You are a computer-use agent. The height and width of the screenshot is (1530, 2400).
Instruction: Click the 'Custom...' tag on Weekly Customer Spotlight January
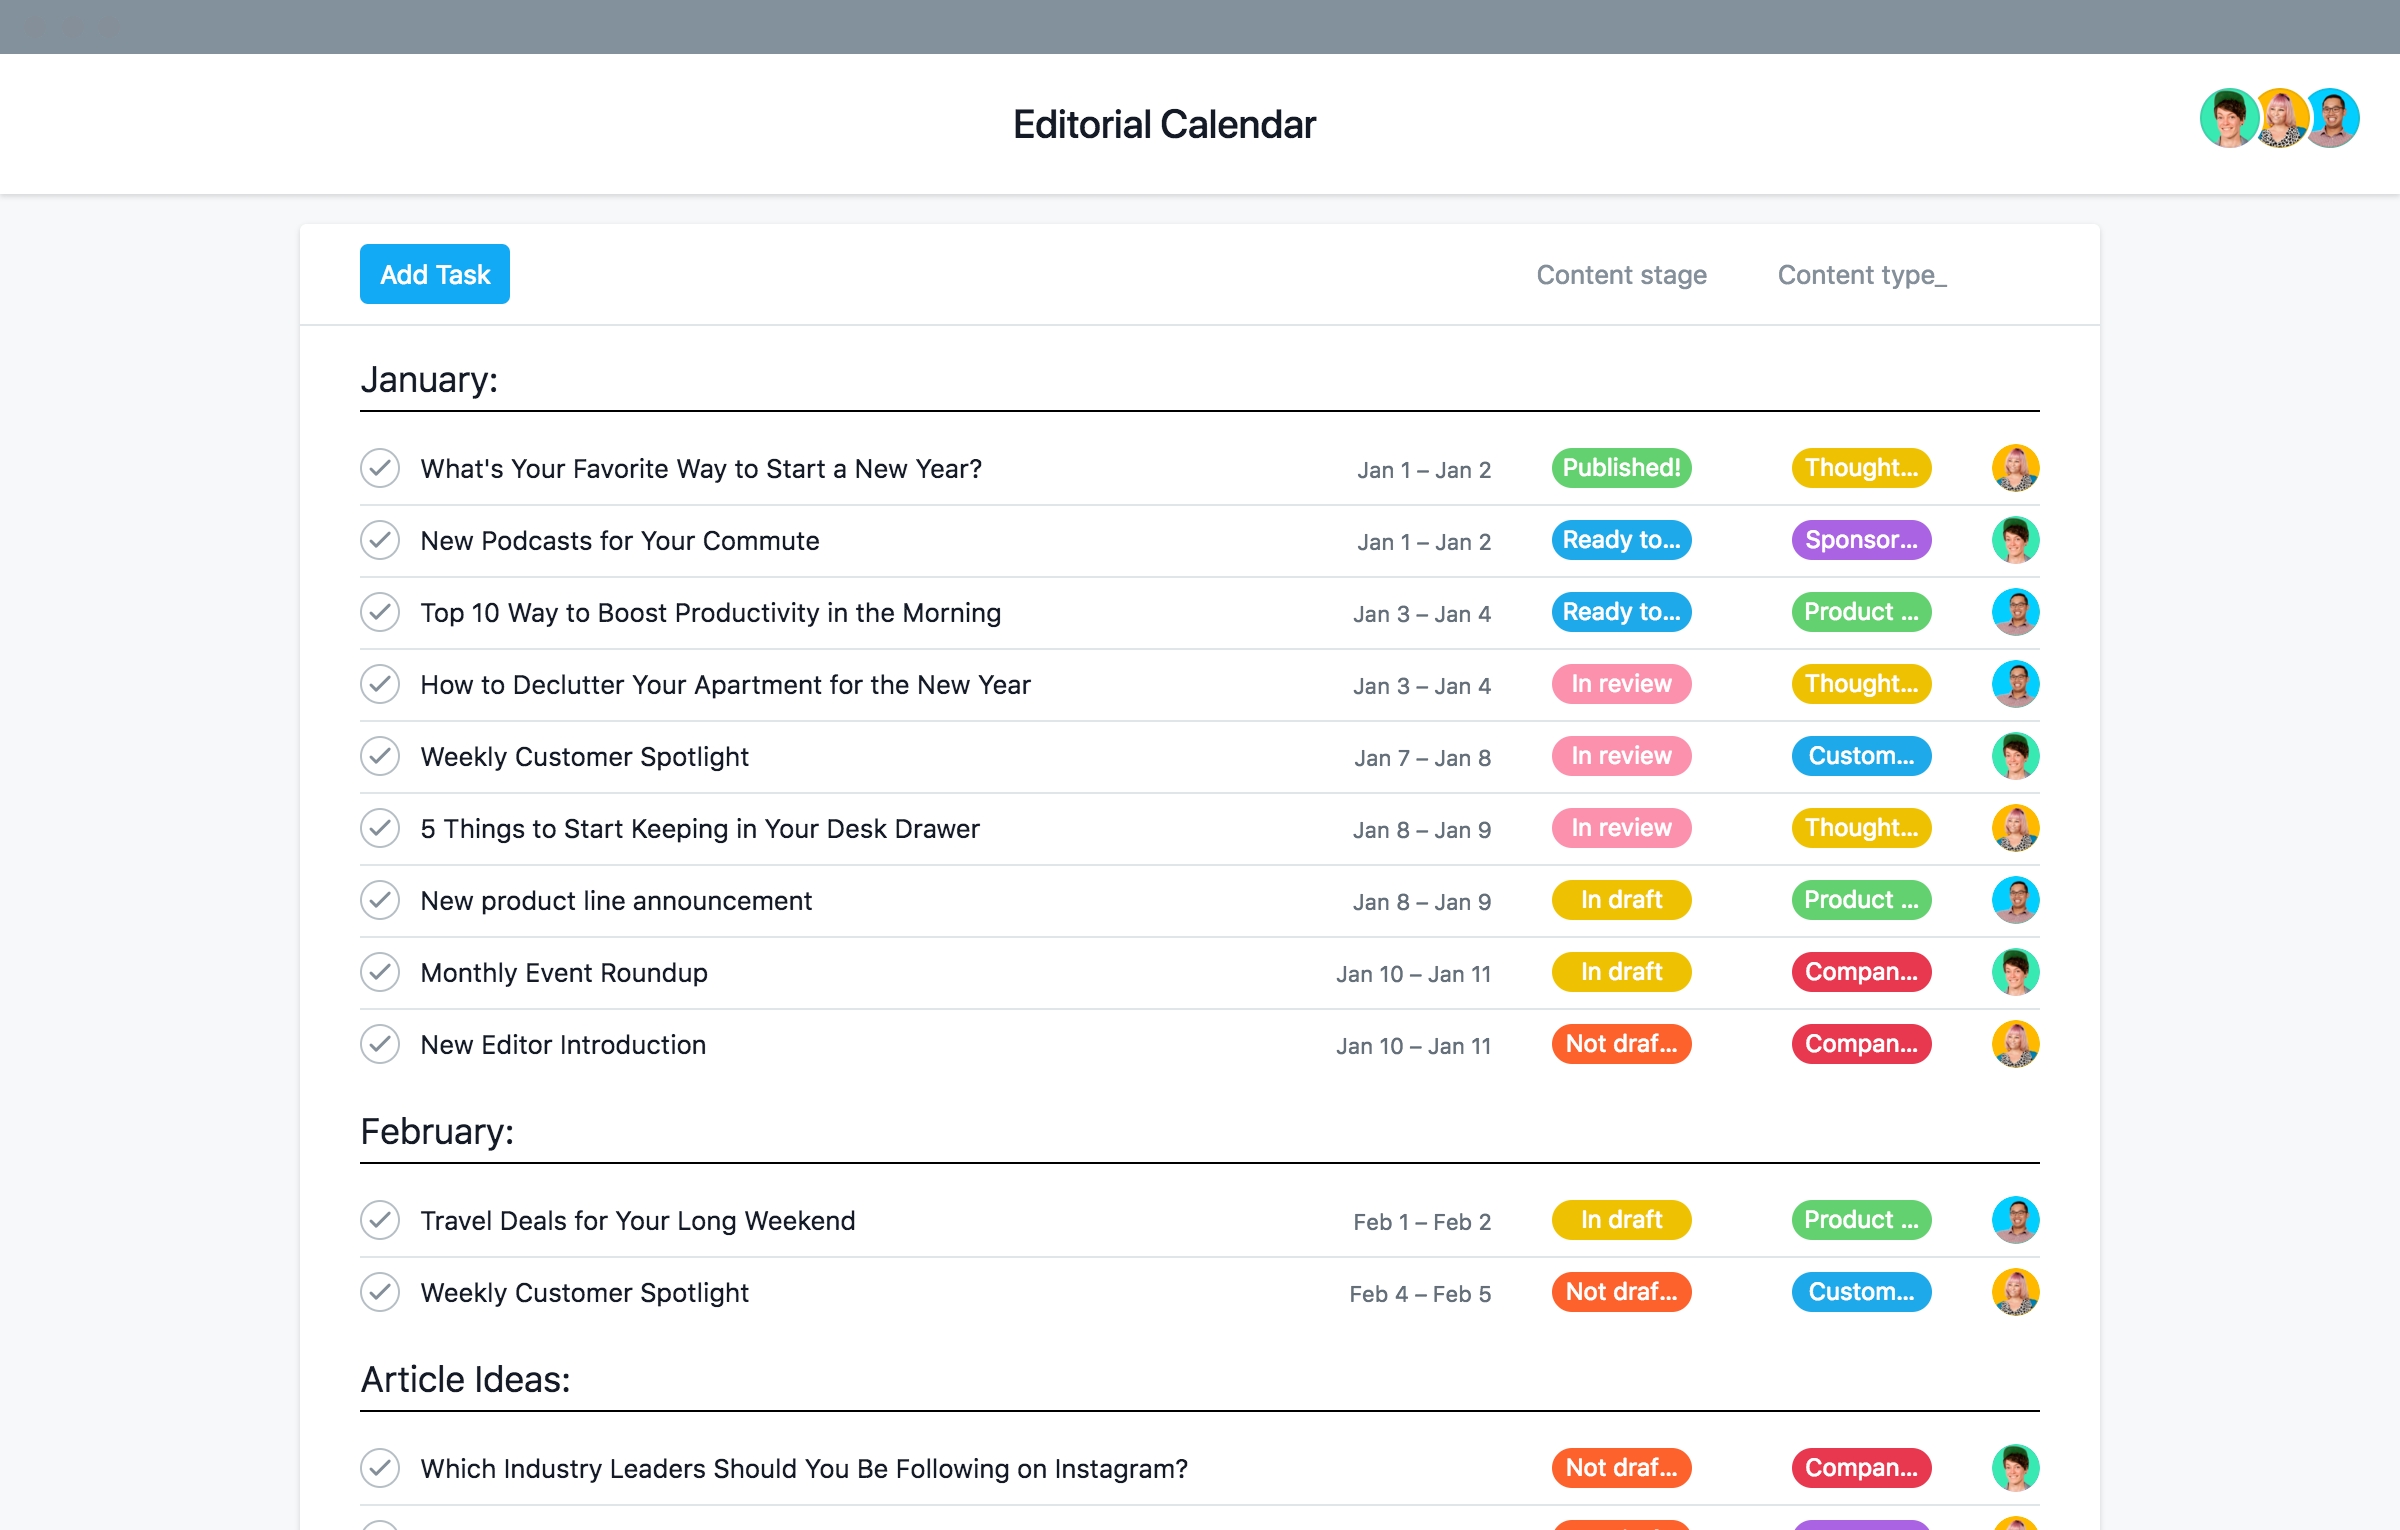(x=1859, y=755)
